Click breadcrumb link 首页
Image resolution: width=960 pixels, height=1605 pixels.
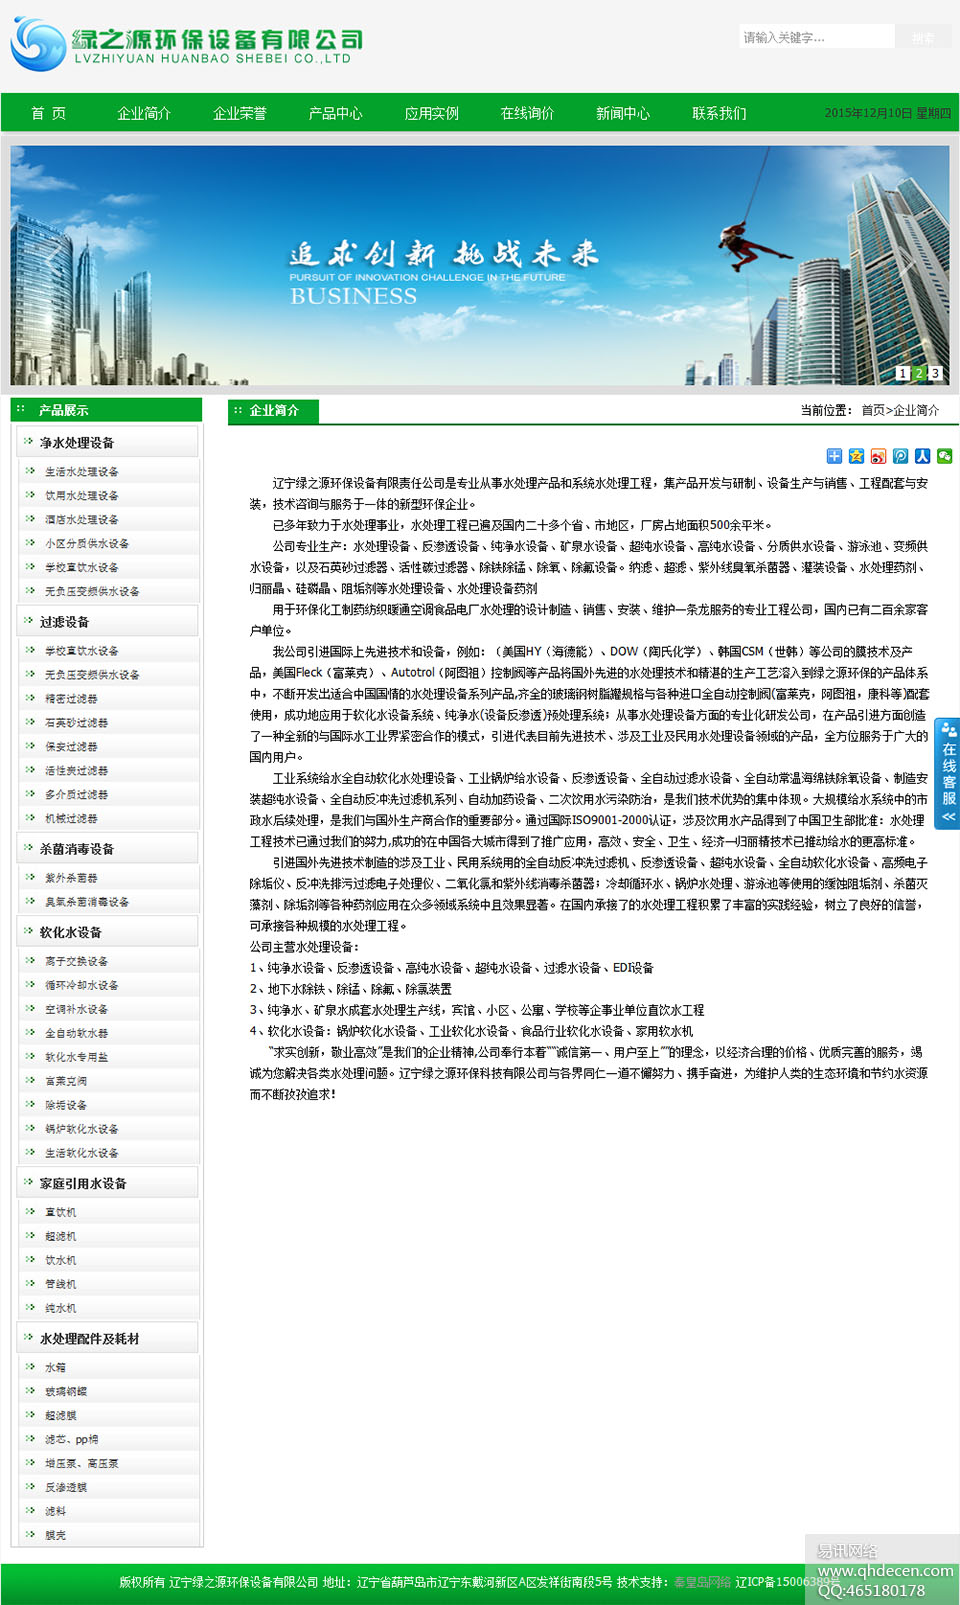(x=873, y=410)
